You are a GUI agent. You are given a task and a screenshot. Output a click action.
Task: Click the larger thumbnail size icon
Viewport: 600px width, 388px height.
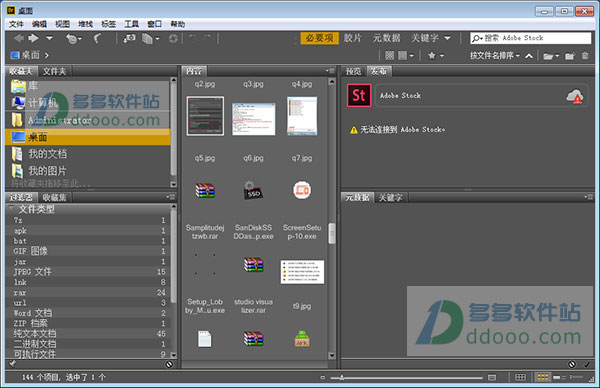point(492,377)
